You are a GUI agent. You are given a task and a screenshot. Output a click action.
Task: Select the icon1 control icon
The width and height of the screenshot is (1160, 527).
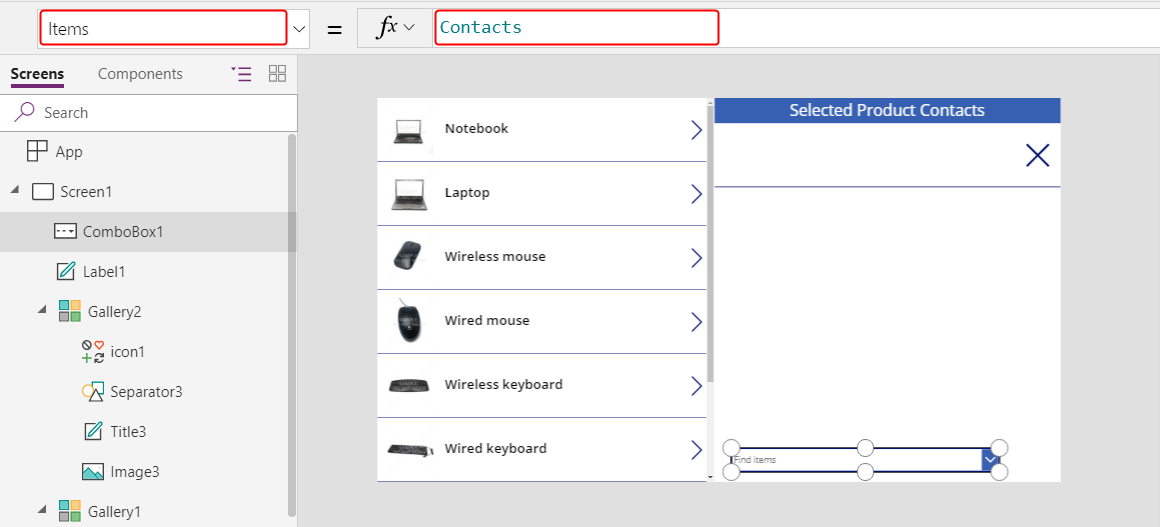click(x=93, y=352)
